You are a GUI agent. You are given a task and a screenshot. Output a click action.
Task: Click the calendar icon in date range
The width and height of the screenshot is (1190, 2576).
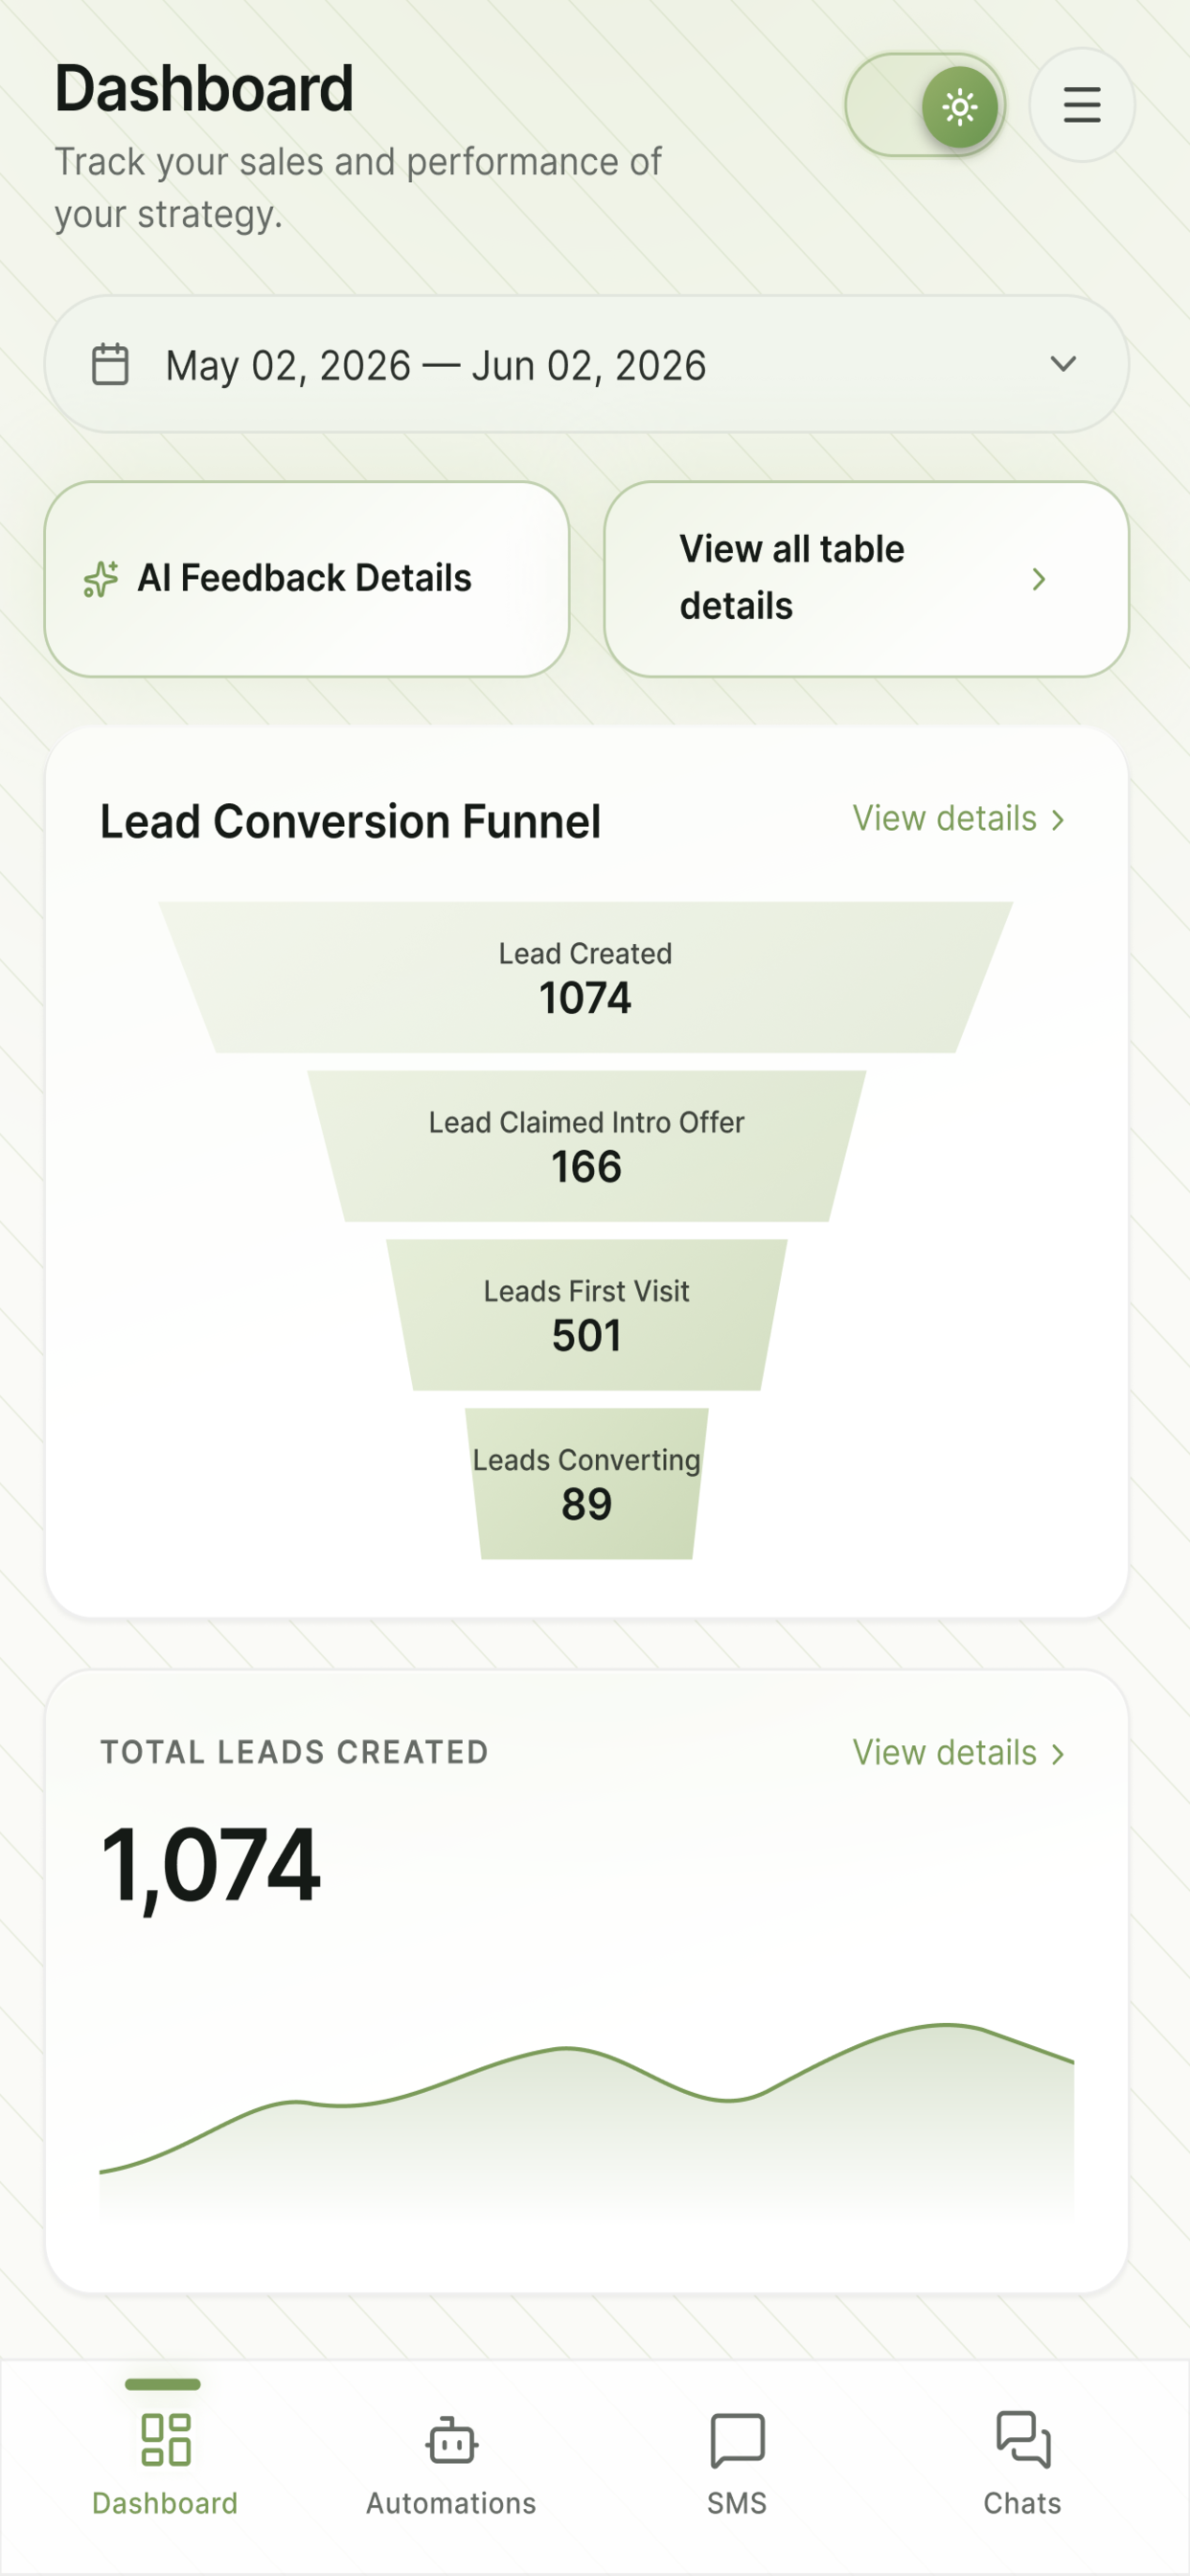coord(110,364)
